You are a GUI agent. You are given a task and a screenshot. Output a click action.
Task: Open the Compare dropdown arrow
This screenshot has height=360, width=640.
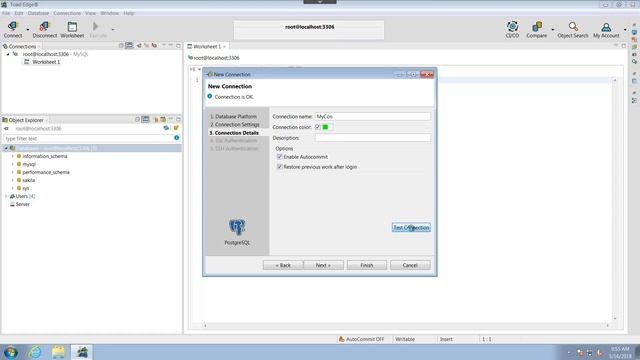pos(553,29)
